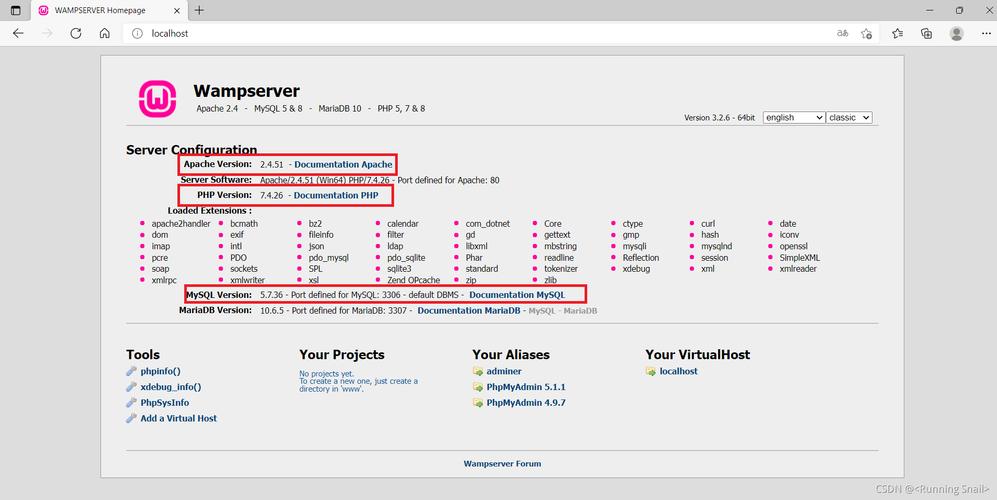Image resolution: width=997 pixels, height=500 pixels.
Task: Go to the browser home page
Action: click(x=105, y=33)
